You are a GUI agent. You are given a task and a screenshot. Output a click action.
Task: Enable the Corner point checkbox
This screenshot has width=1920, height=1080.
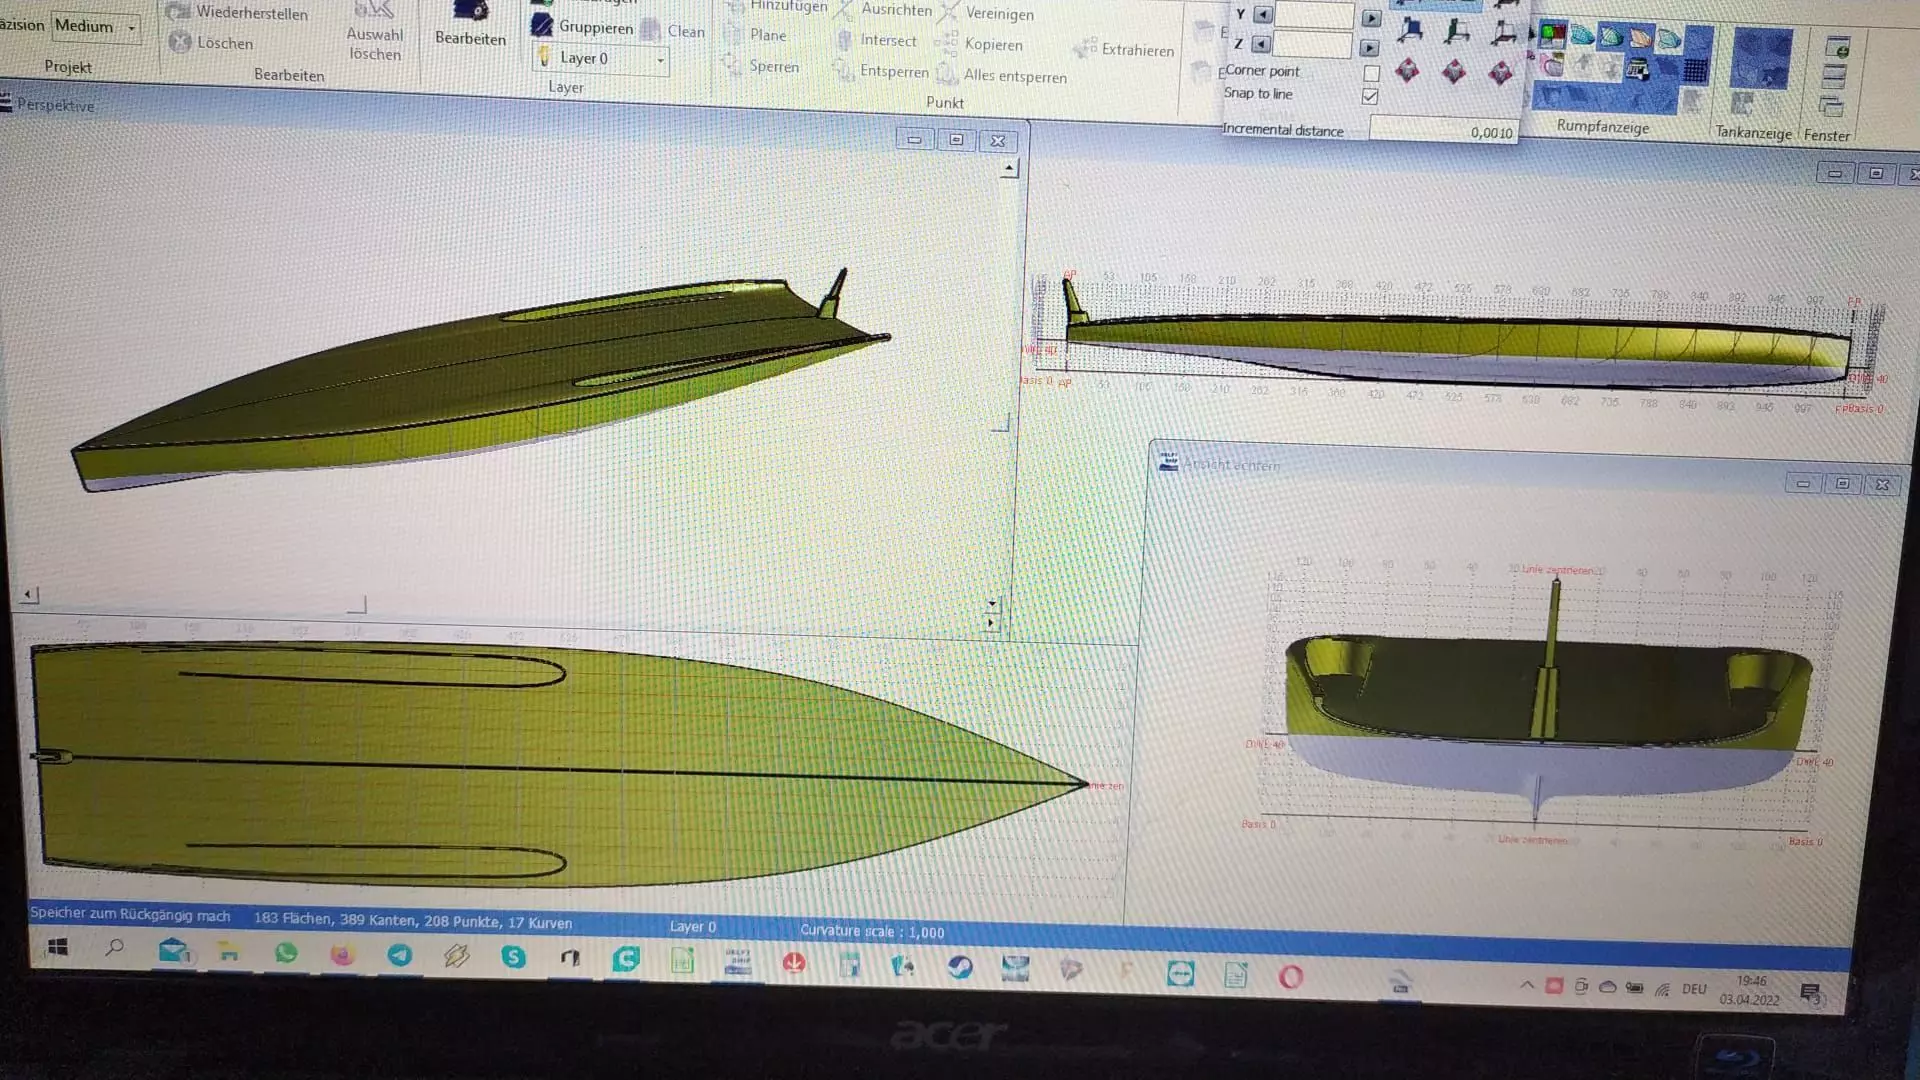click(x=1371, y=73)
